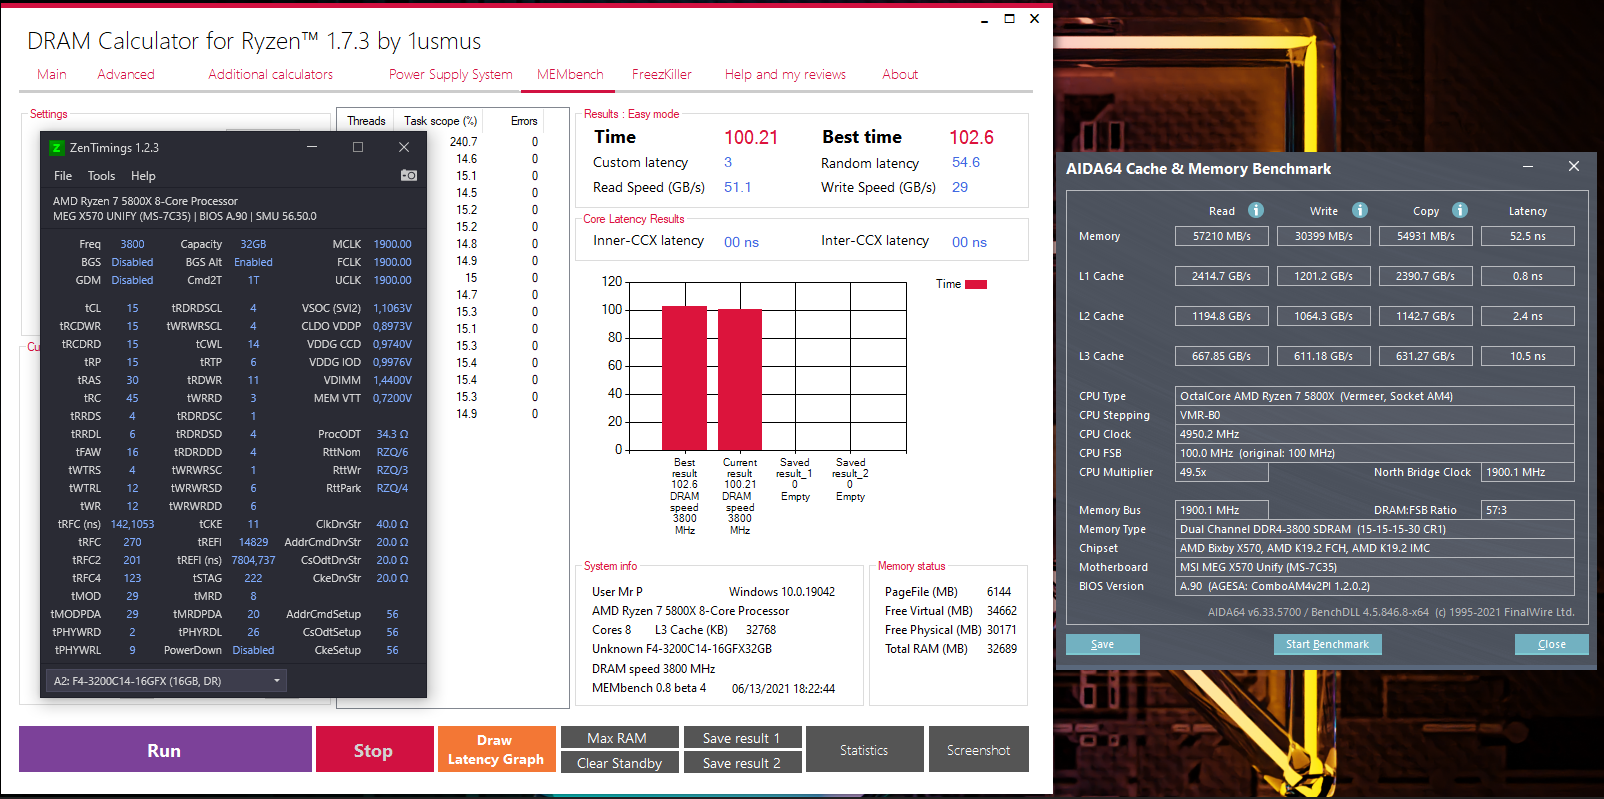Click Draw Latency Graph button
Viewport: 1604px width, 799px height.
coord(496,749)
